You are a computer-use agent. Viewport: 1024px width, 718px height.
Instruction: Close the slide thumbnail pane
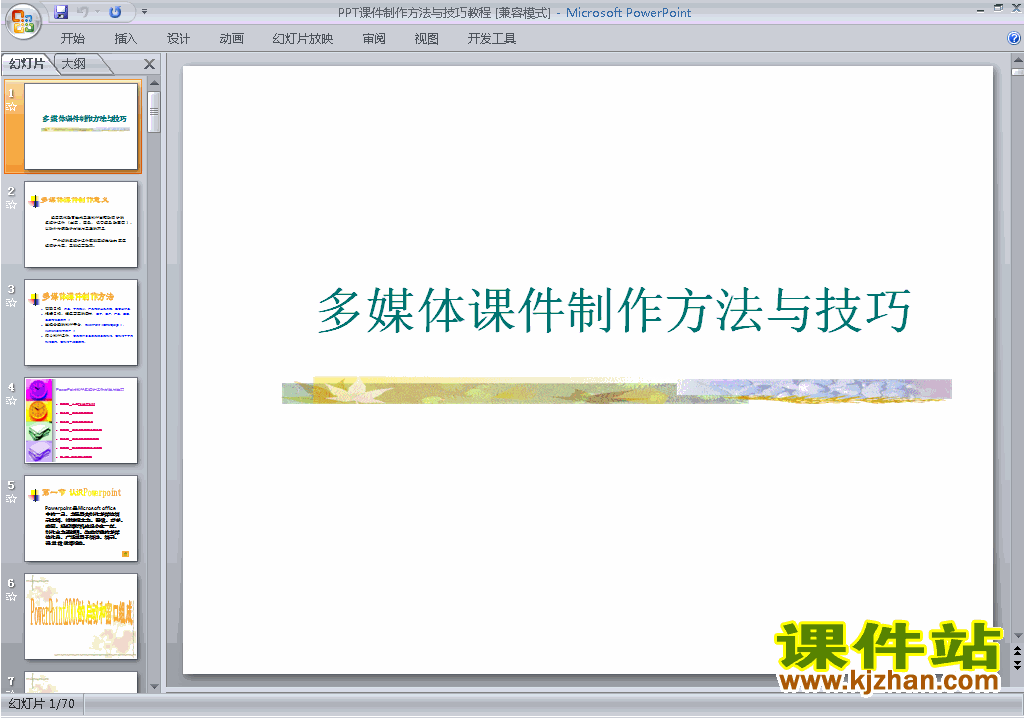coord(150,64)
